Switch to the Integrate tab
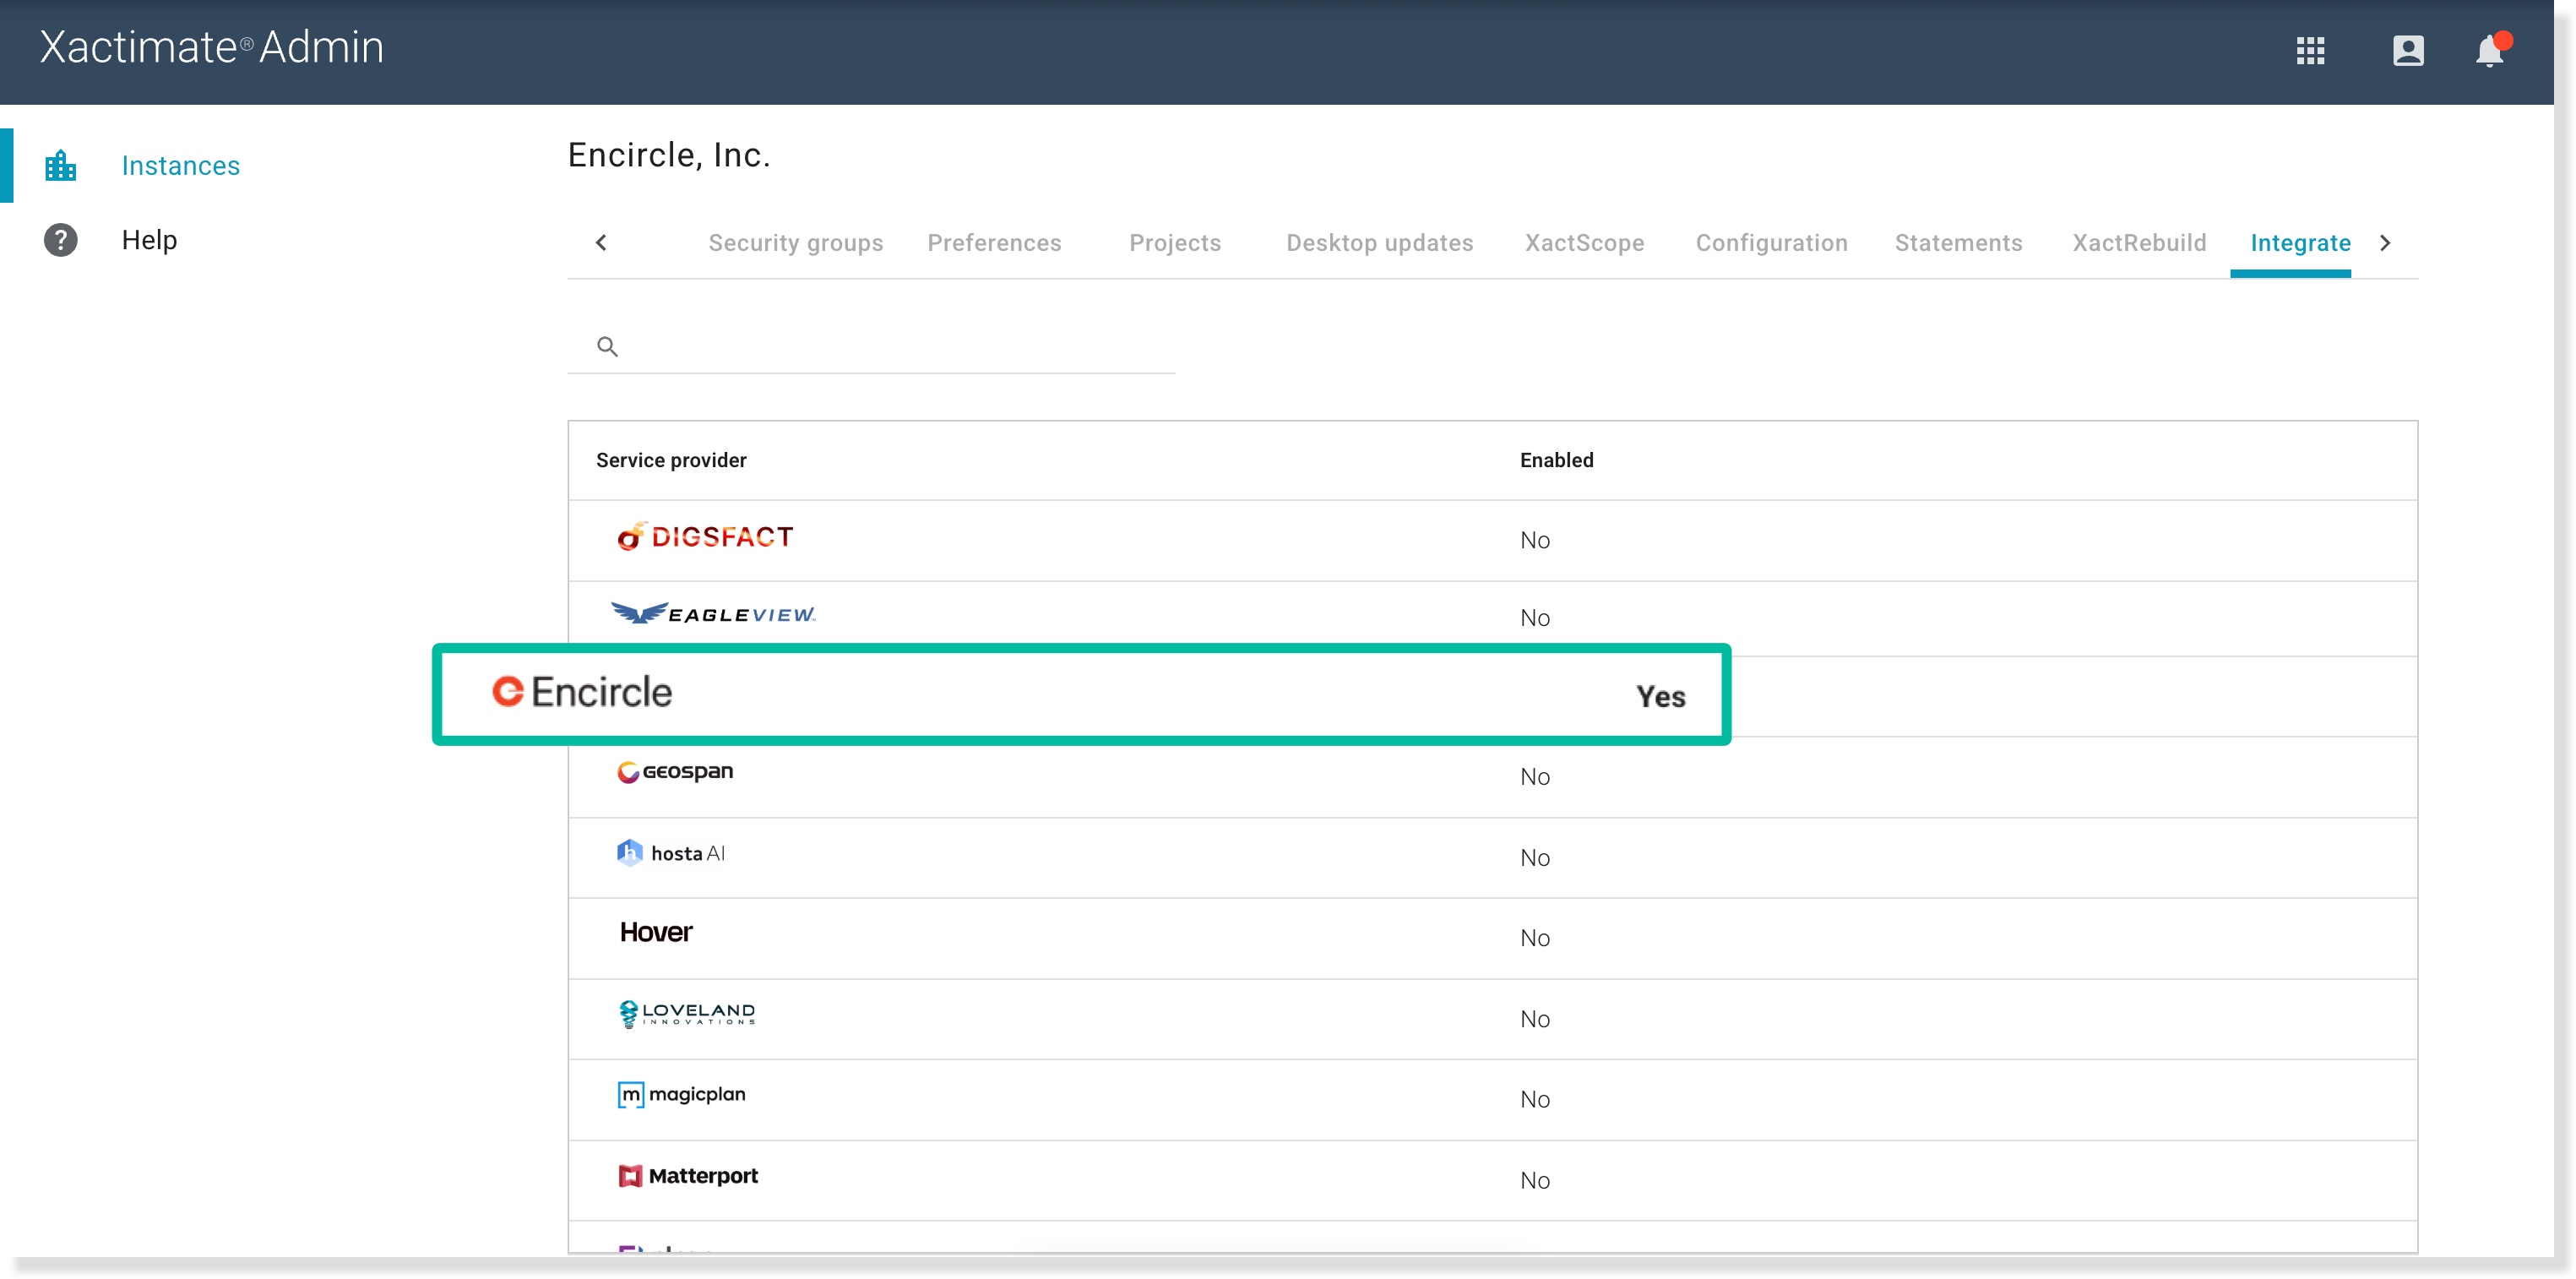The height and width of the screenshot is (1279, 2576). [2300, 243]
